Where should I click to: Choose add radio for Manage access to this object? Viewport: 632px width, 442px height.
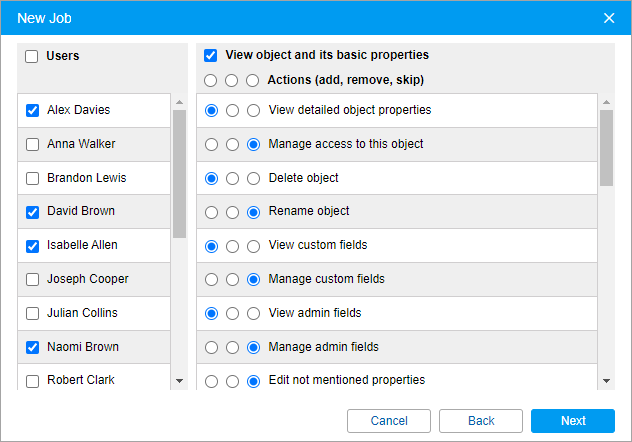pos(211,144)
